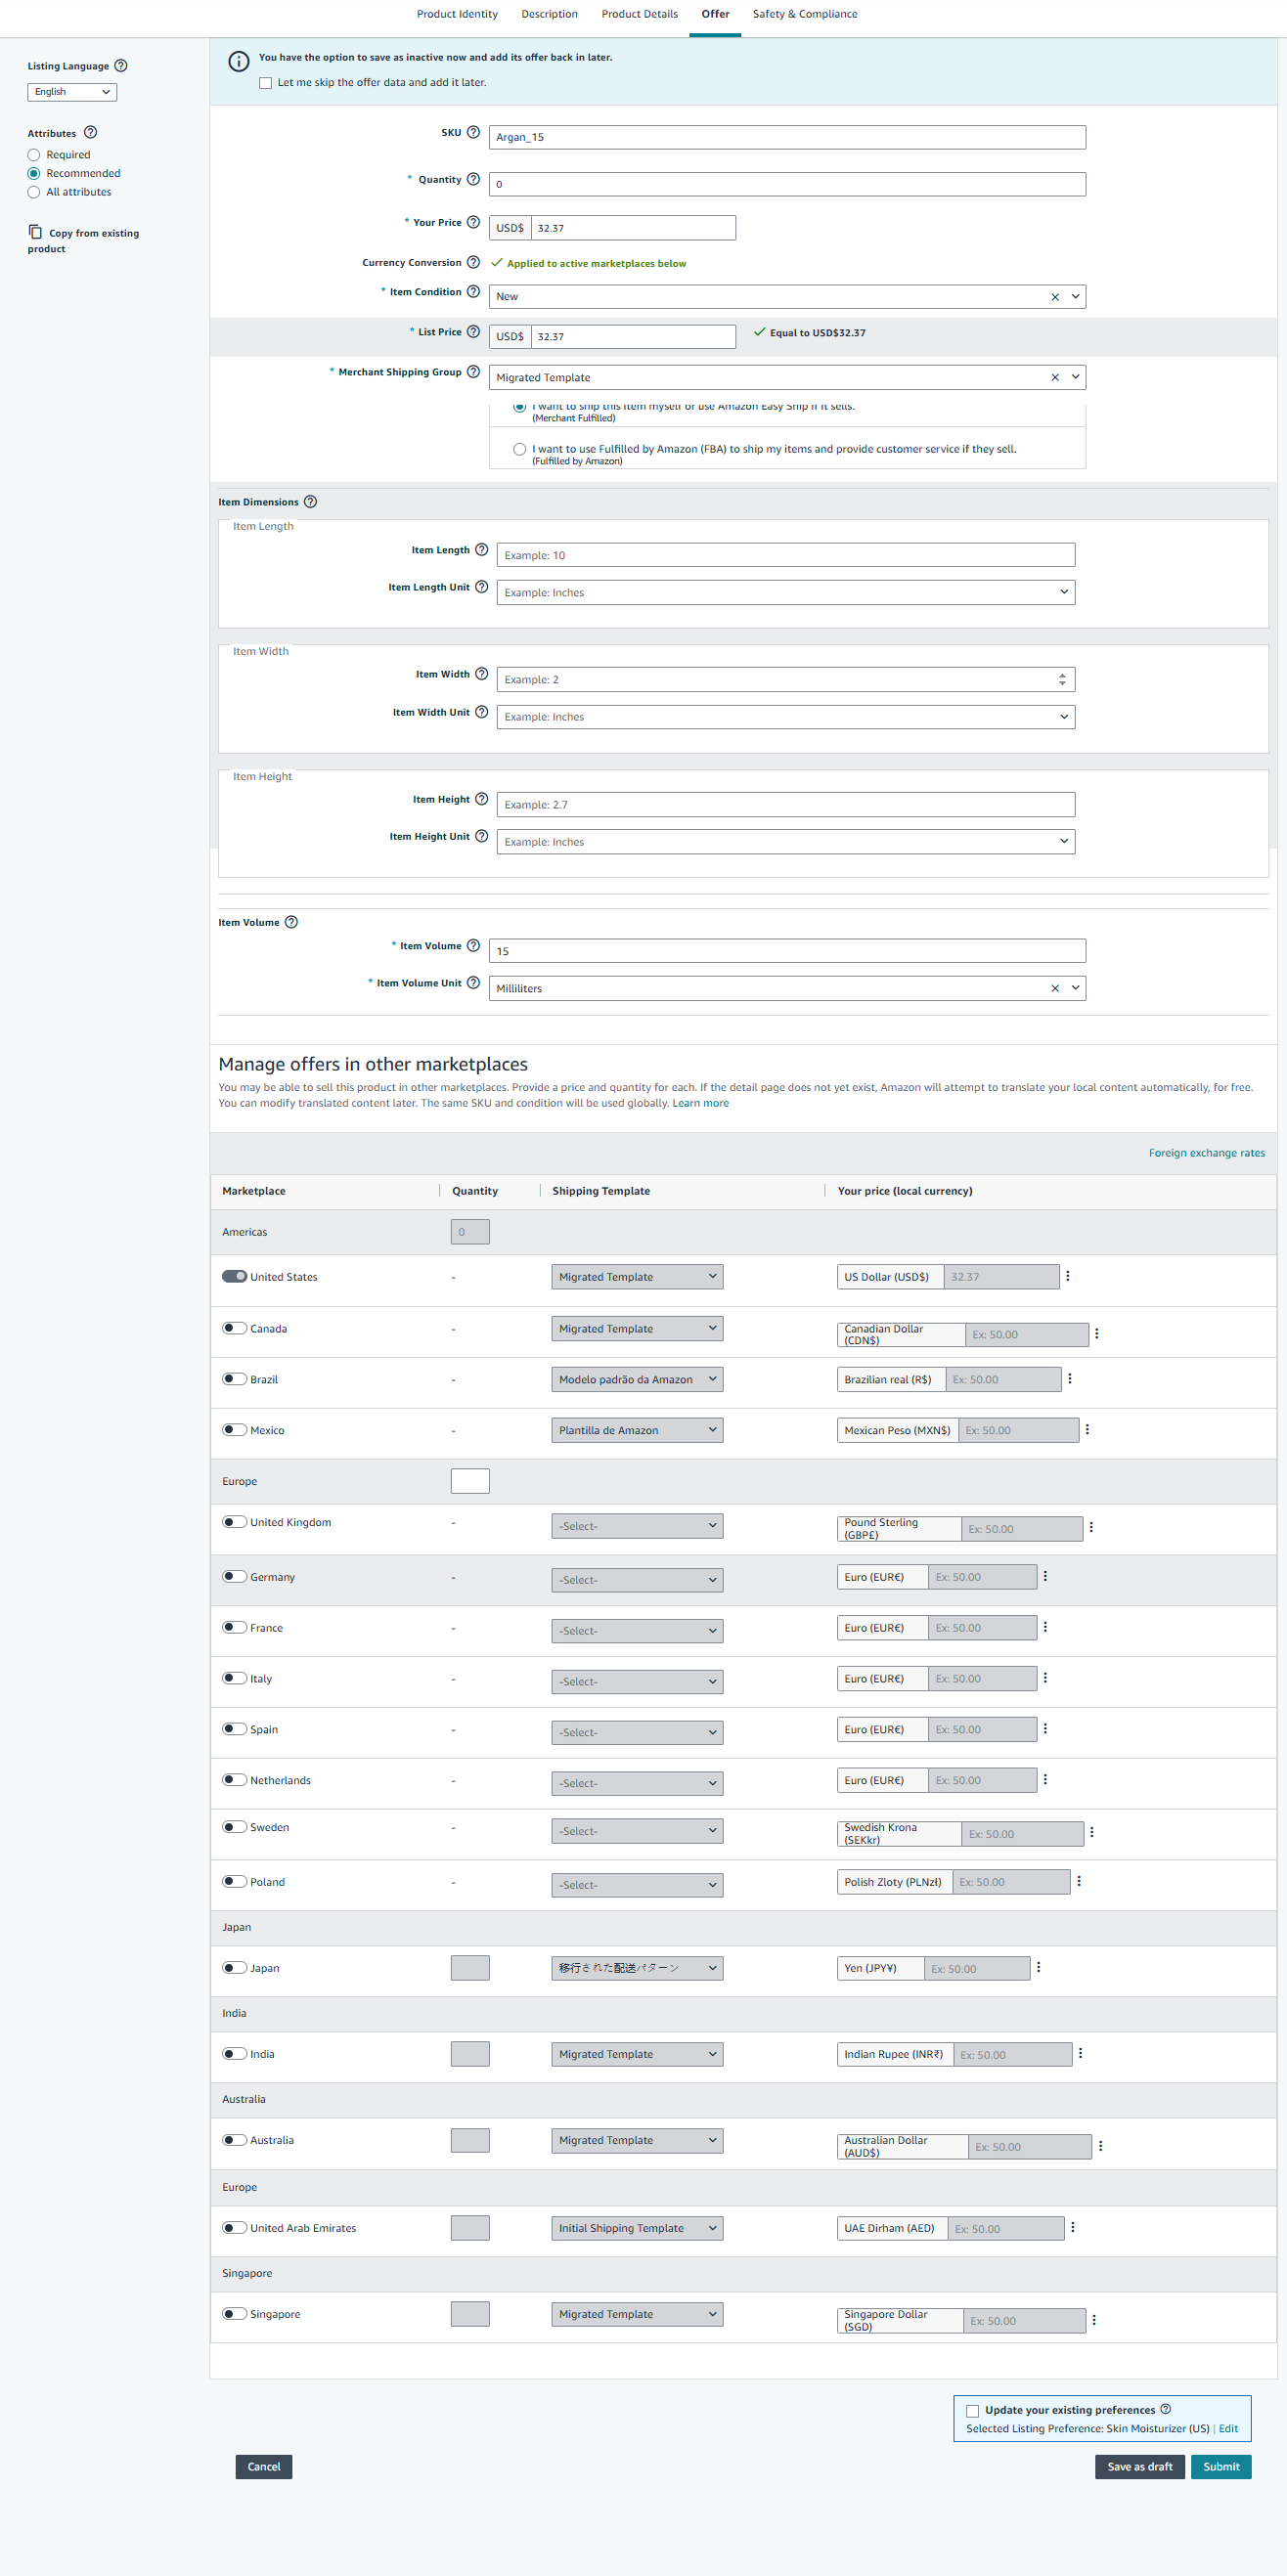The width and height of the screenshot is (1287, 2576).
Task: Expand the United Kingdom shipping template dropdown
Action: coord(636,1526)
